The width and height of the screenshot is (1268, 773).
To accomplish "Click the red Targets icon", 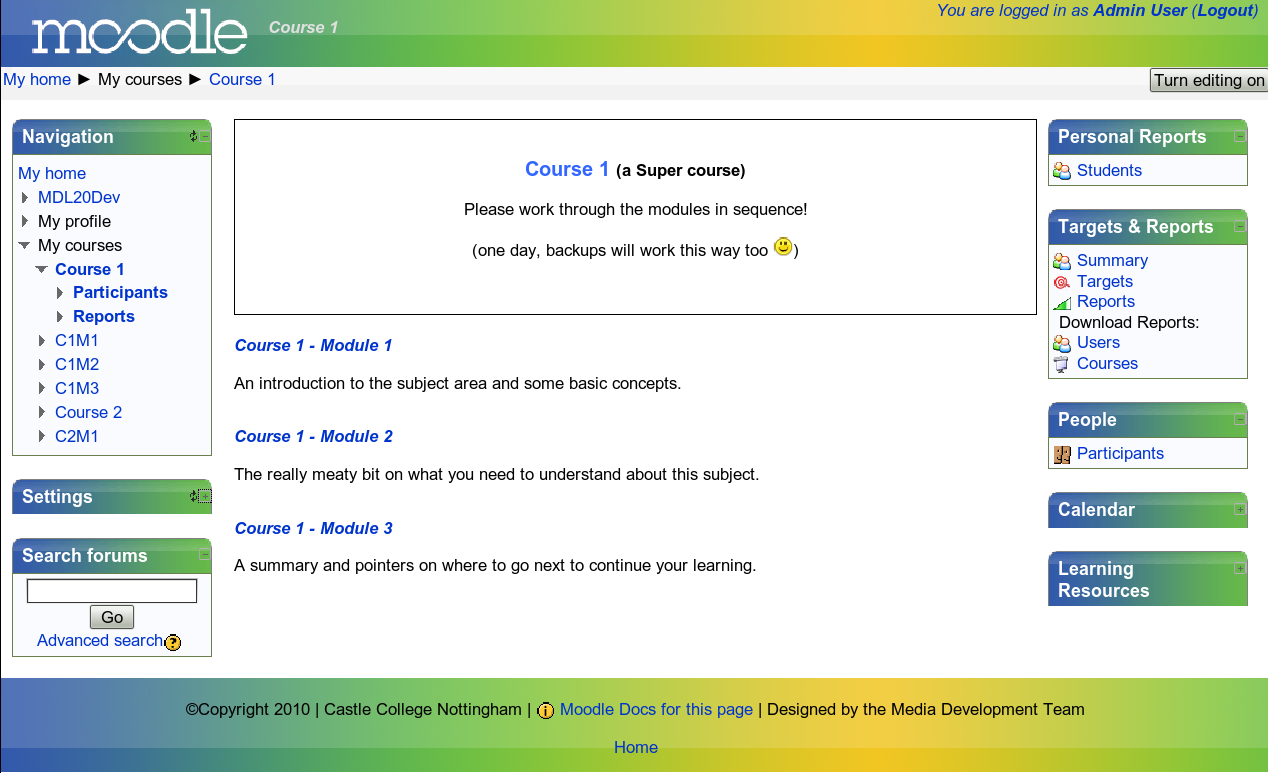I will (x=1063, y=282).
